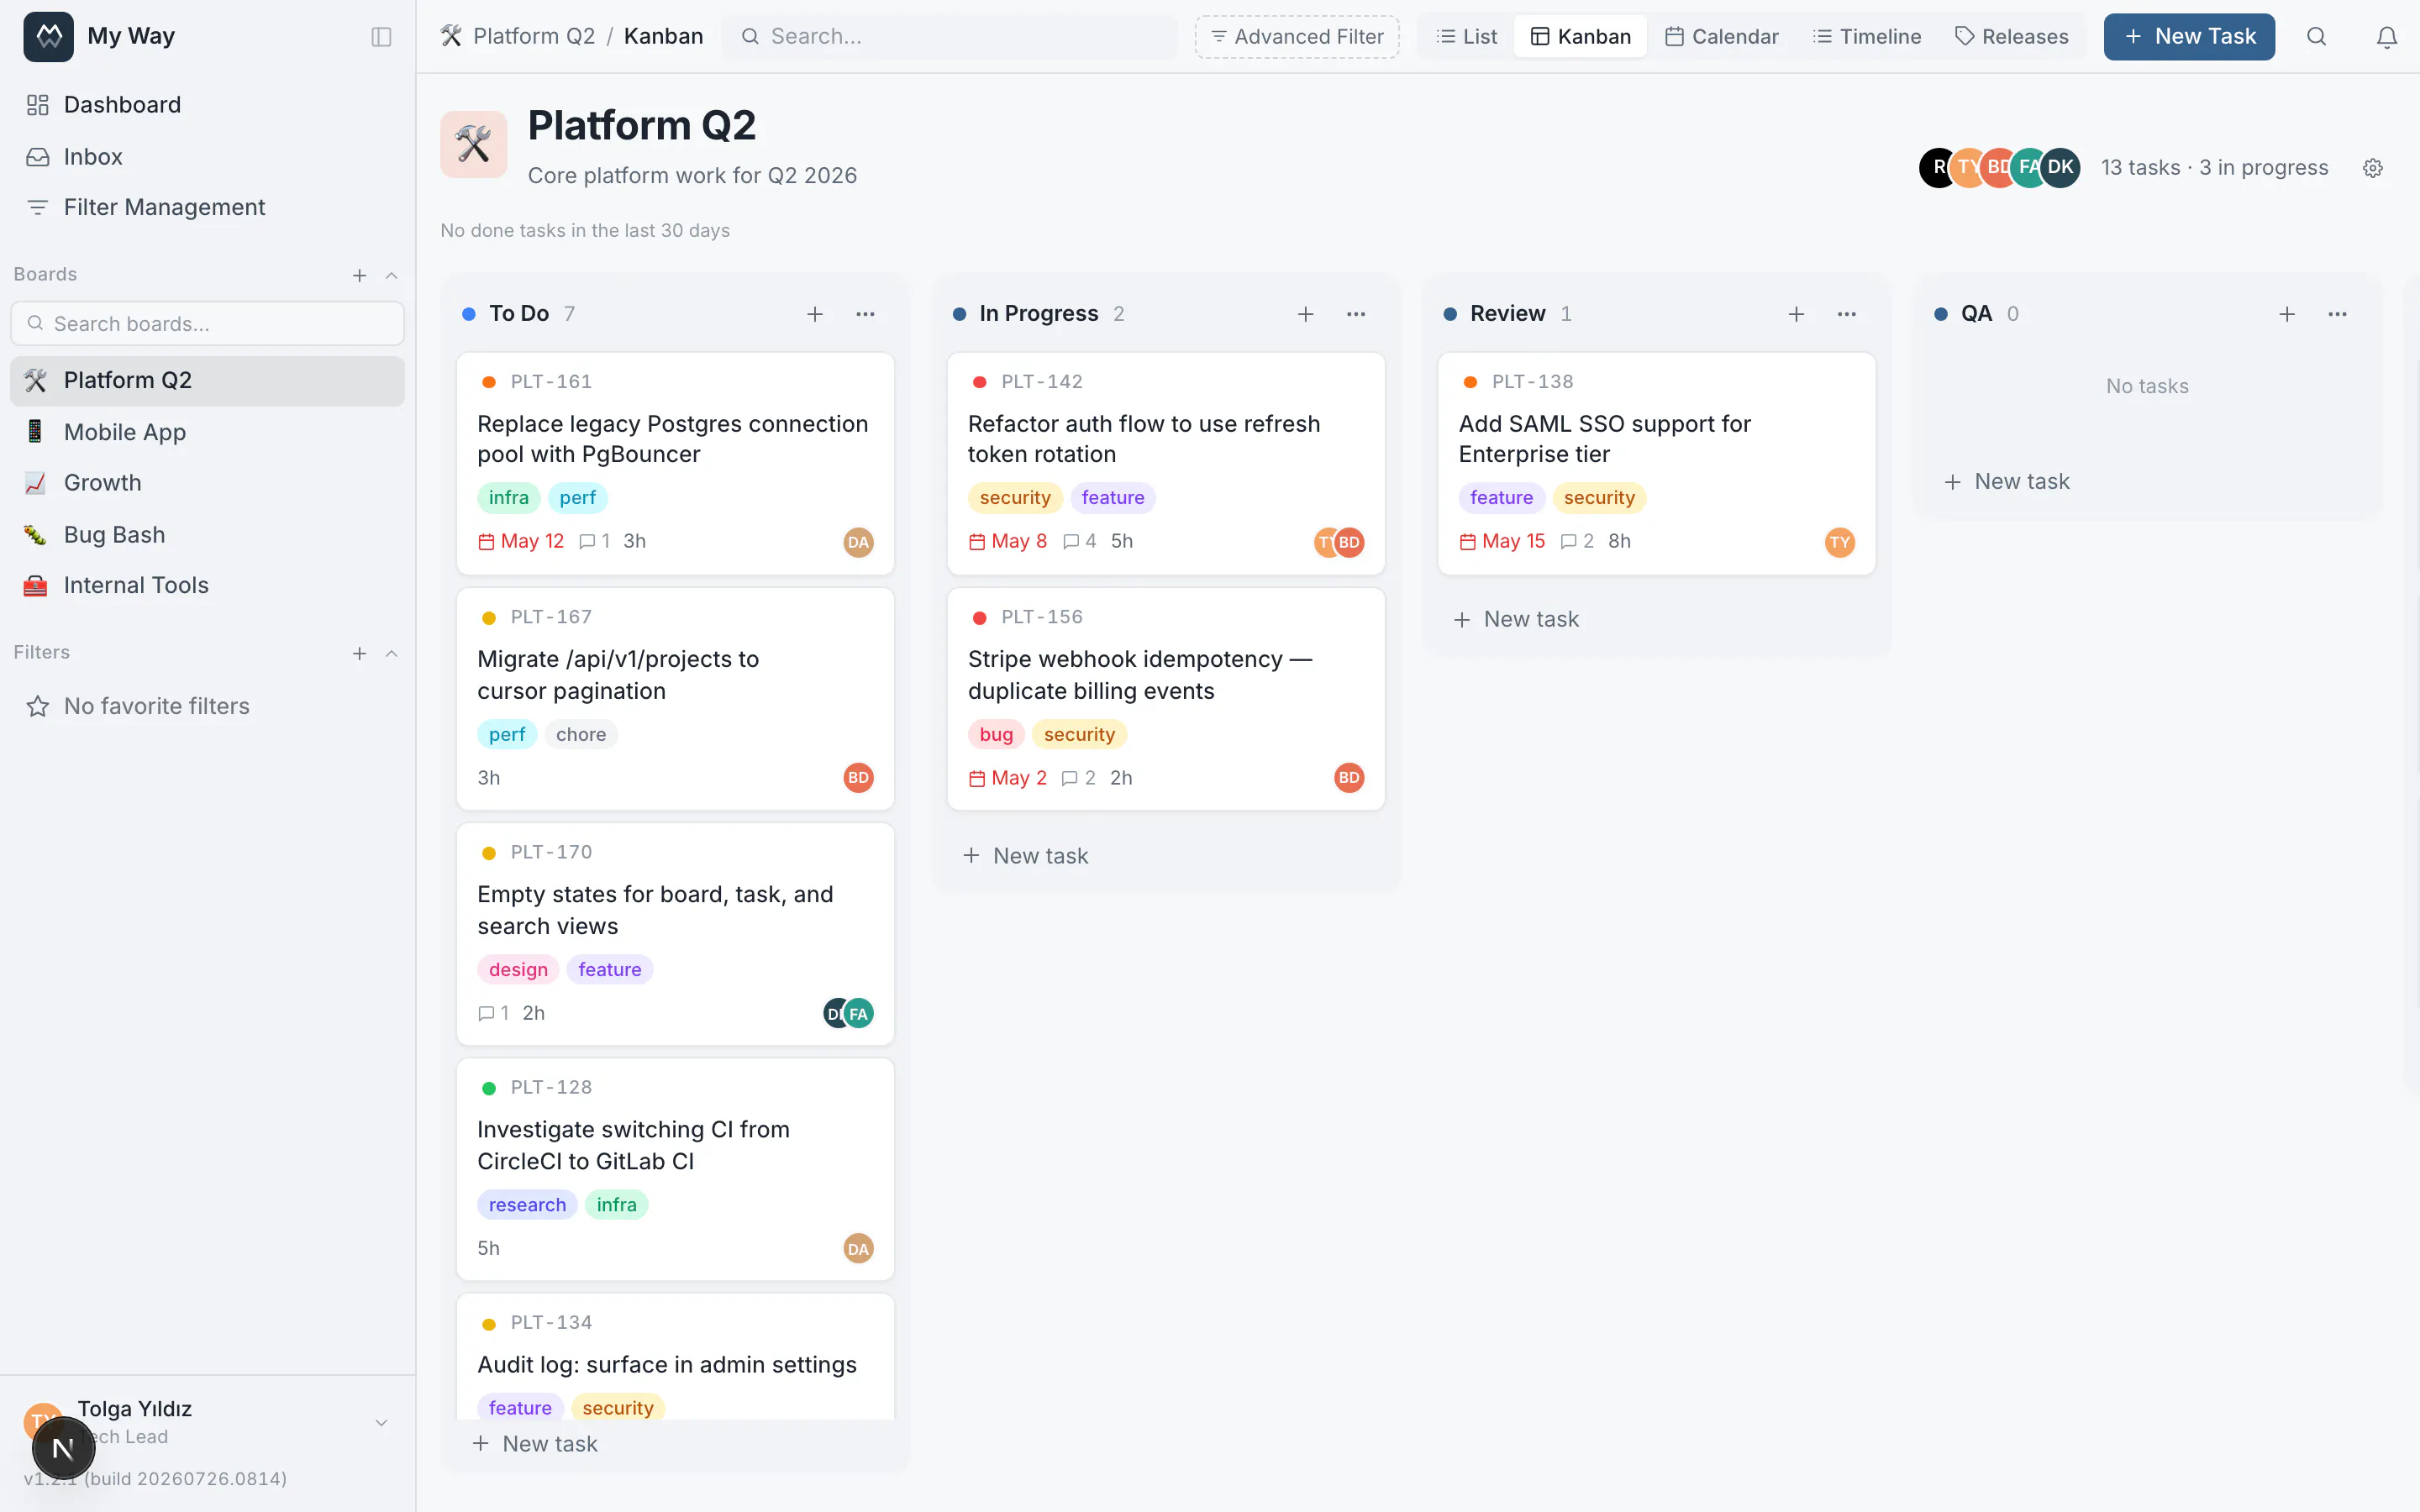The height and width of the screenshot is (1512, 2420).
Task: Add task to the QA column with plus
Action: click(2287, 314)
